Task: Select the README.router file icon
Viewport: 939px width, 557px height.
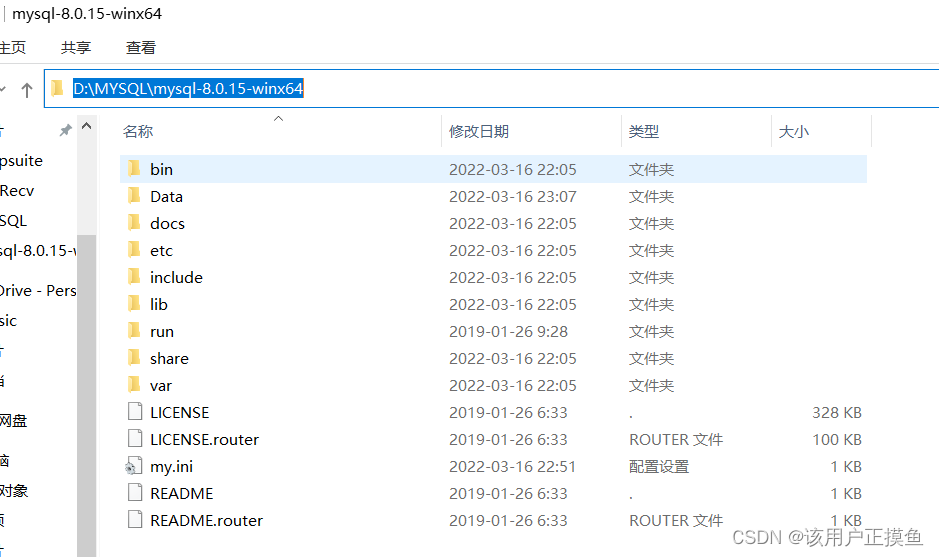Action: (x=135, y=519)
